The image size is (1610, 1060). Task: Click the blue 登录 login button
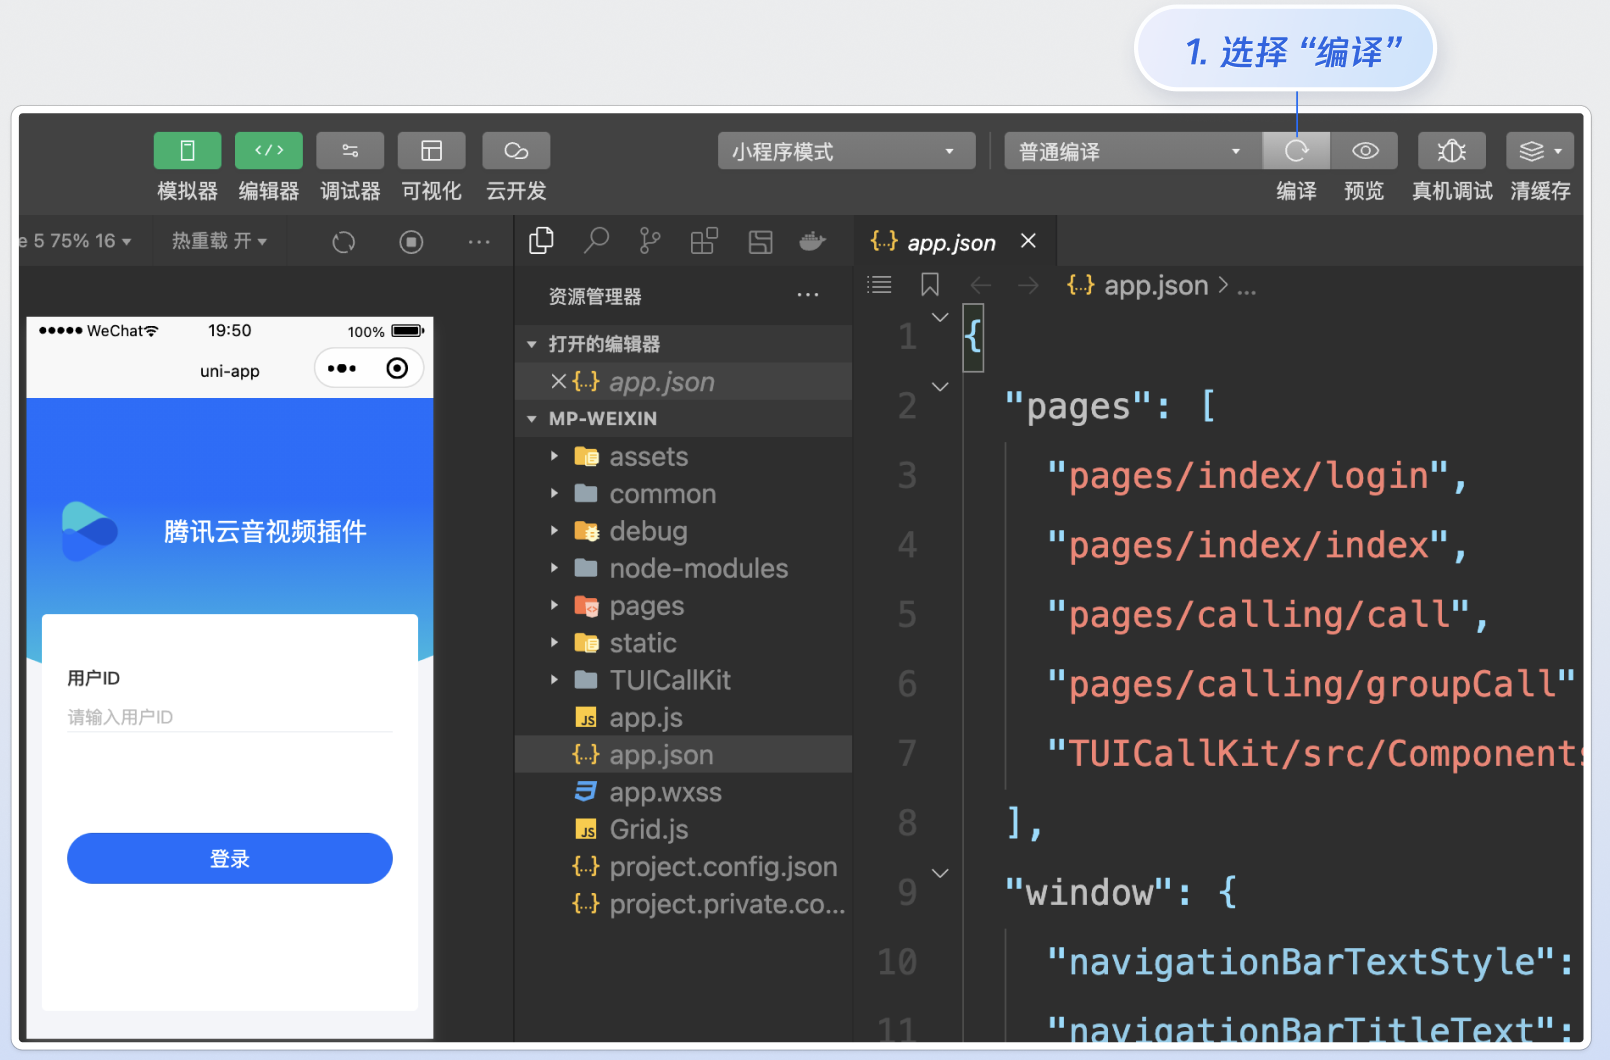229,858
